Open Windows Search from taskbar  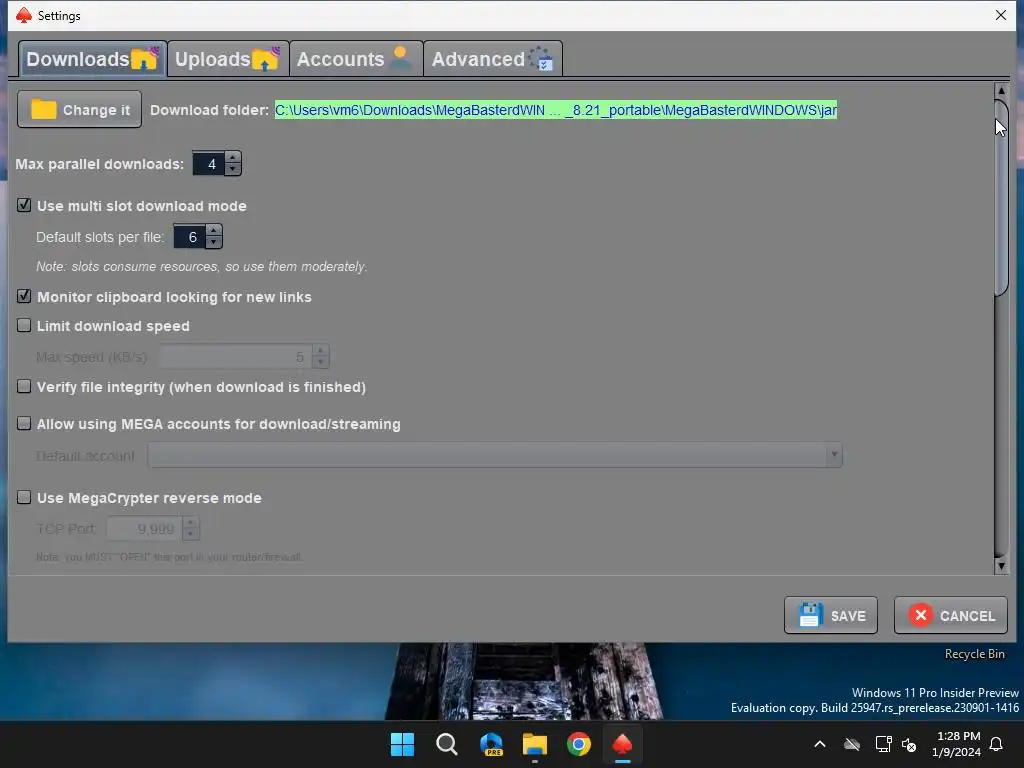(447, 744)
